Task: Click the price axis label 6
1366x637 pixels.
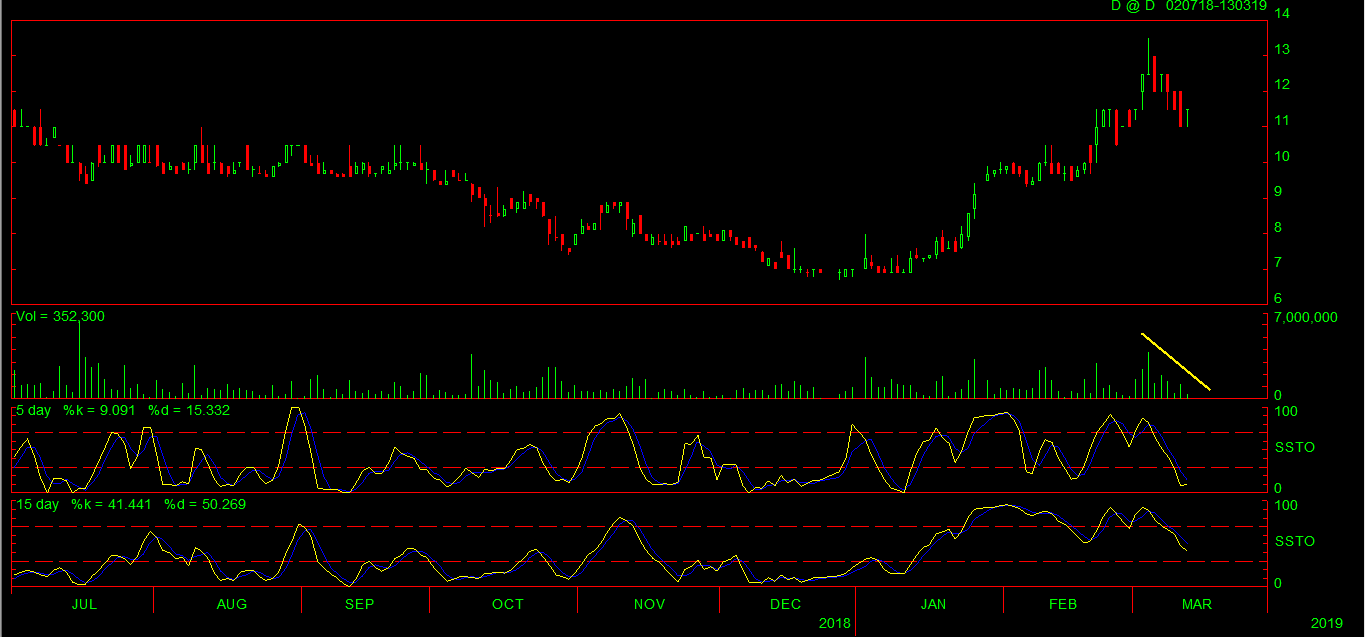Action: point(1279,299)
